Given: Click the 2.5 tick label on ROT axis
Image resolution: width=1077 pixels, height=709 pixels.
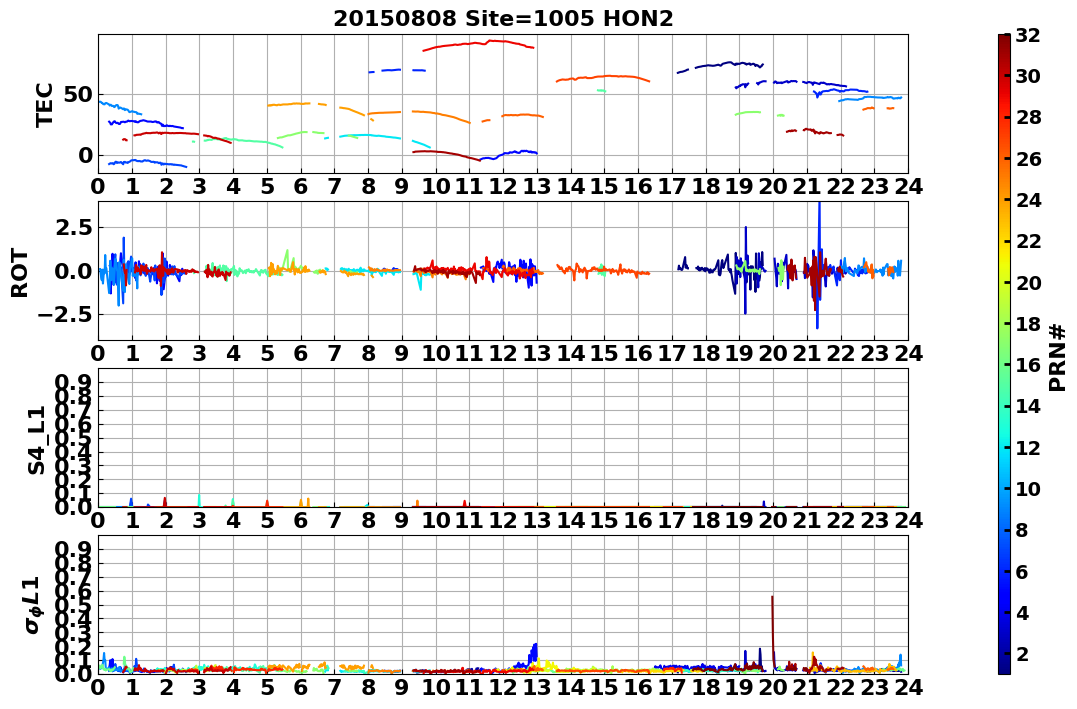Looking at the screenshot, I should [73, 227].
